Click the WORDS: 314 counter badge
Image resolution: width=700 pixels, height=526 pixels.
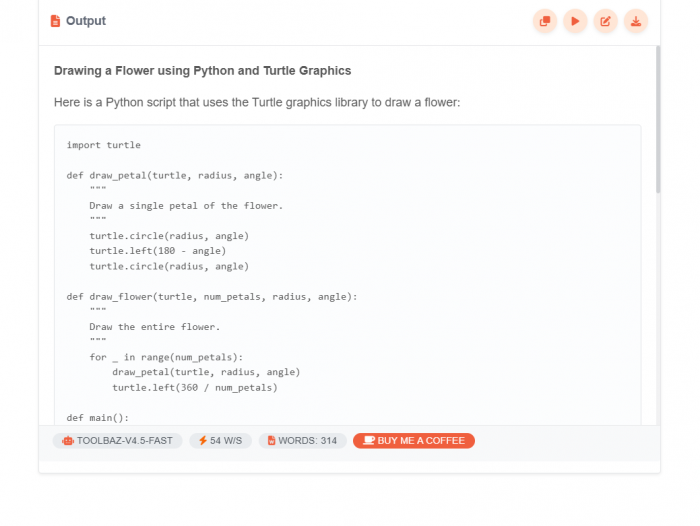[x=303, y=441]
